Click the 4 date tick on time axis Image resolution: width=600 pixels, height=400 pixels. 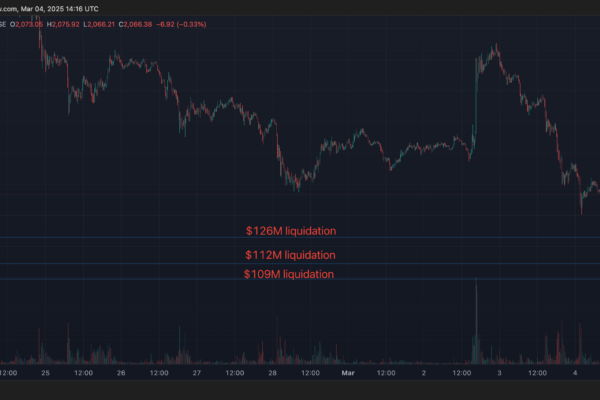click(577, 373)
